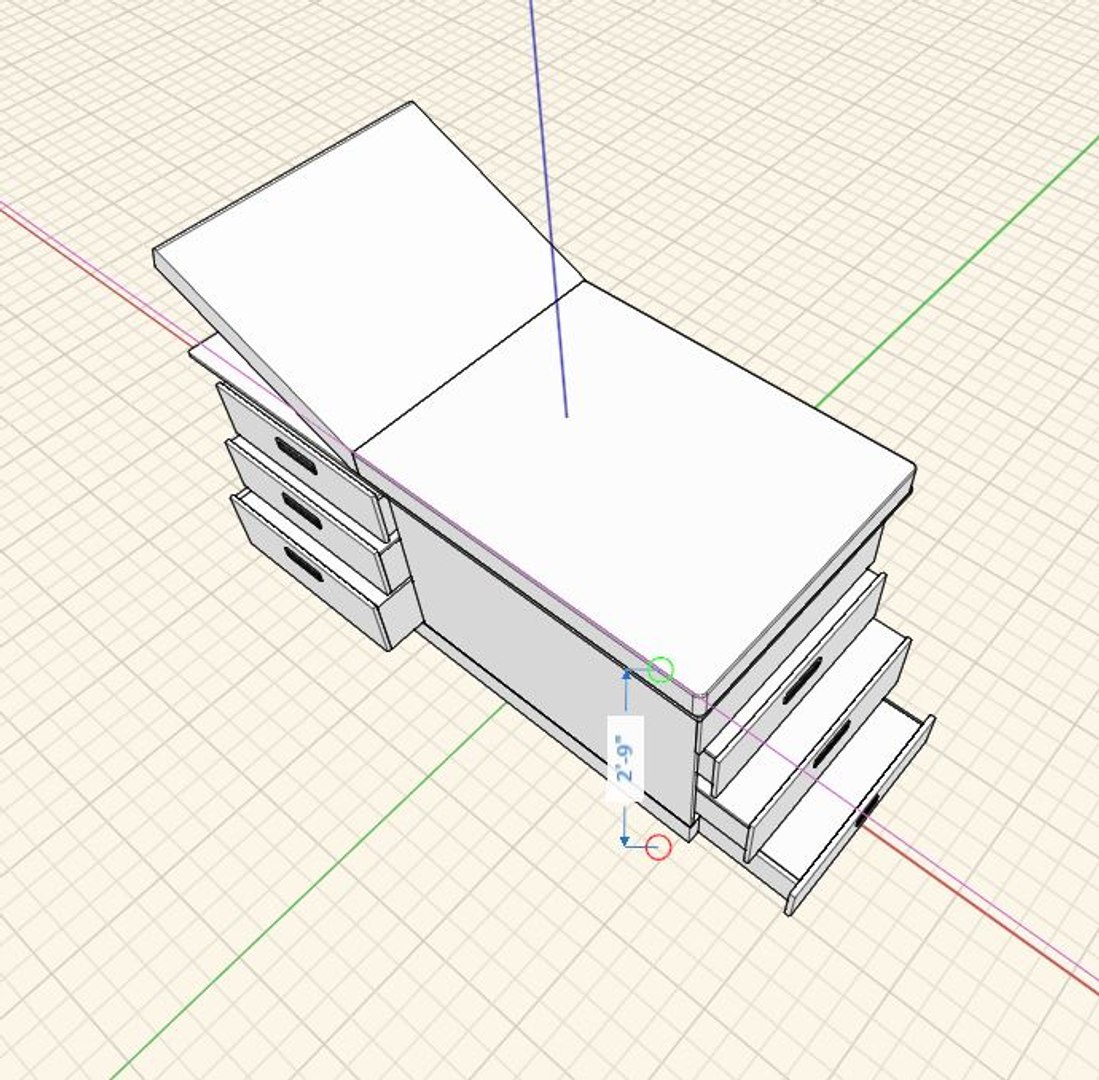
Task: Click the blue vertical axis line
Action: (x=549, y=210)
